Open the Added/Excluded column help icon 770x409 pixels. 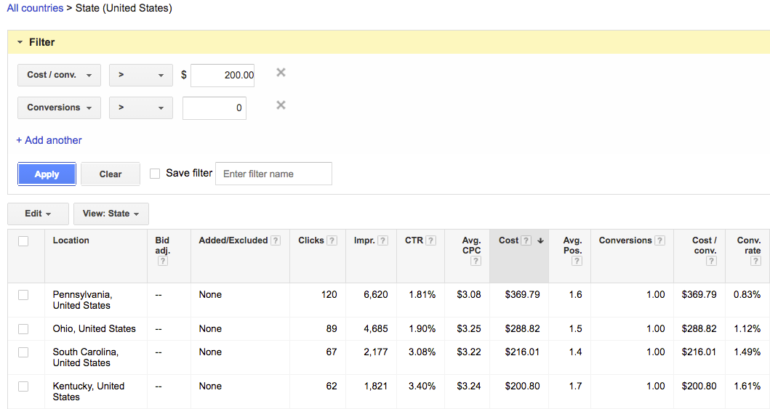(x=276, y=241)
